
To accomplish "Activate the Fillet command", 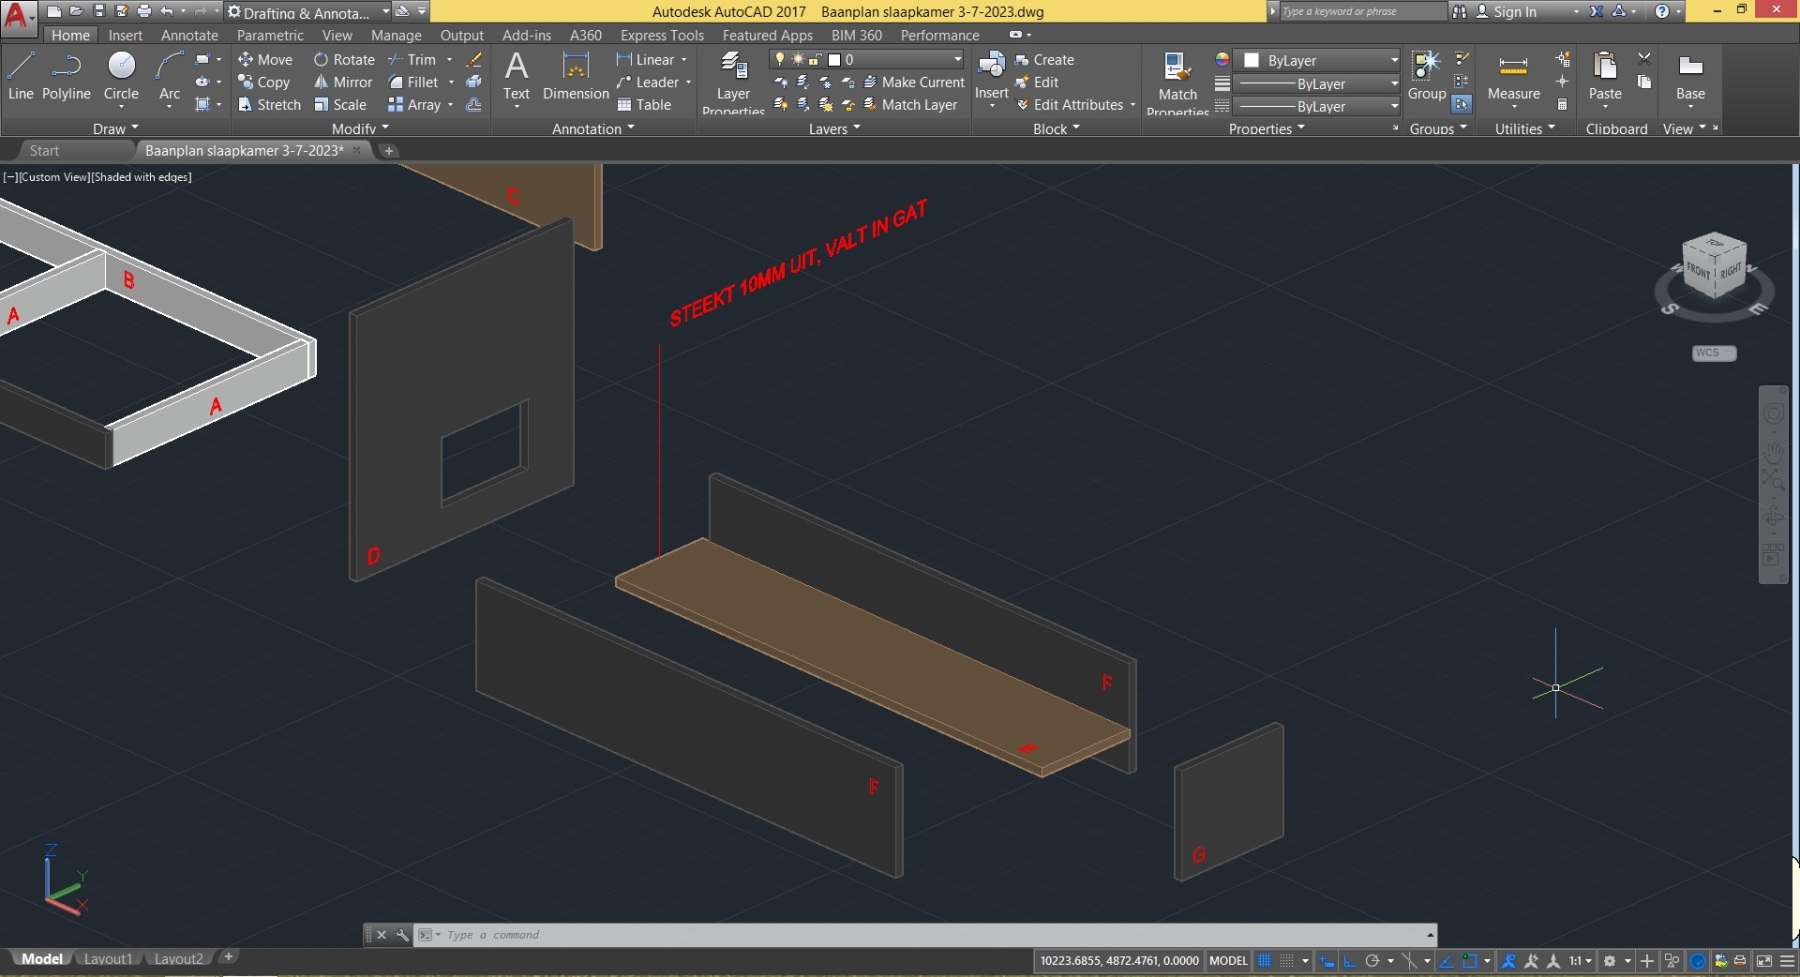I will tap(413, 82).
